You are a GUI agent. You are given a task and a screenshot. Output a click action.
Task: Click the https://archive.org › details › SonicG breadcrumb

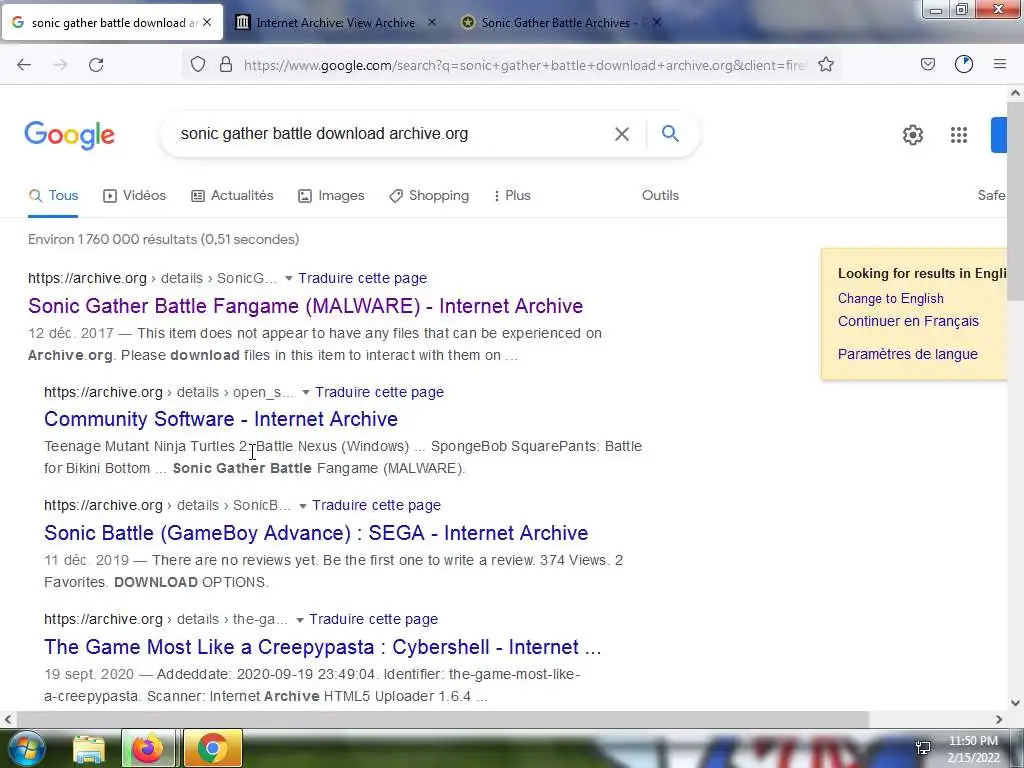coord(152,278)
